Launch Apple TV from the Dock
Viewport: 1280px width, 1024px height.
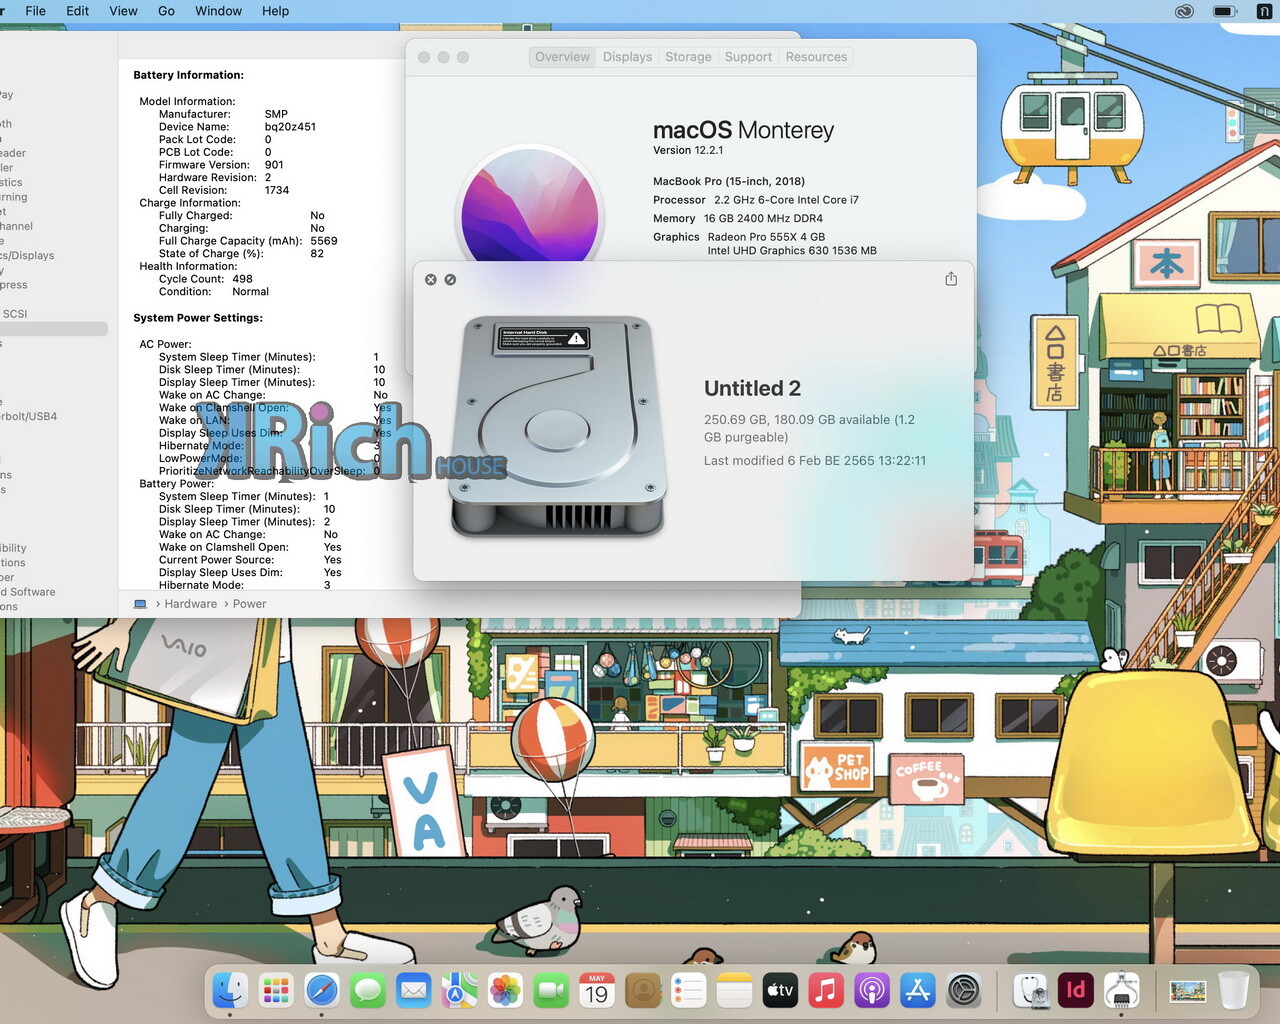click(780, 991)
